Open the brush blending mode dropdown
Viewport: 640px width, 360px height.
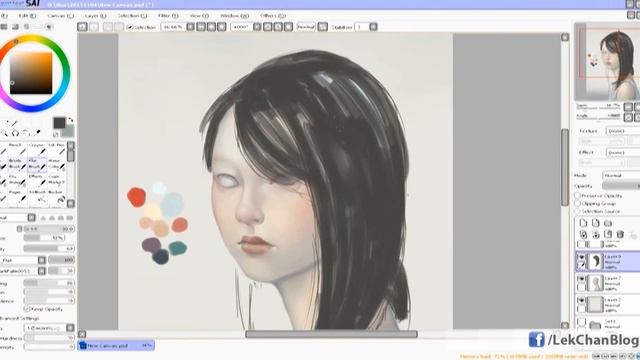[x=31, y=218]
